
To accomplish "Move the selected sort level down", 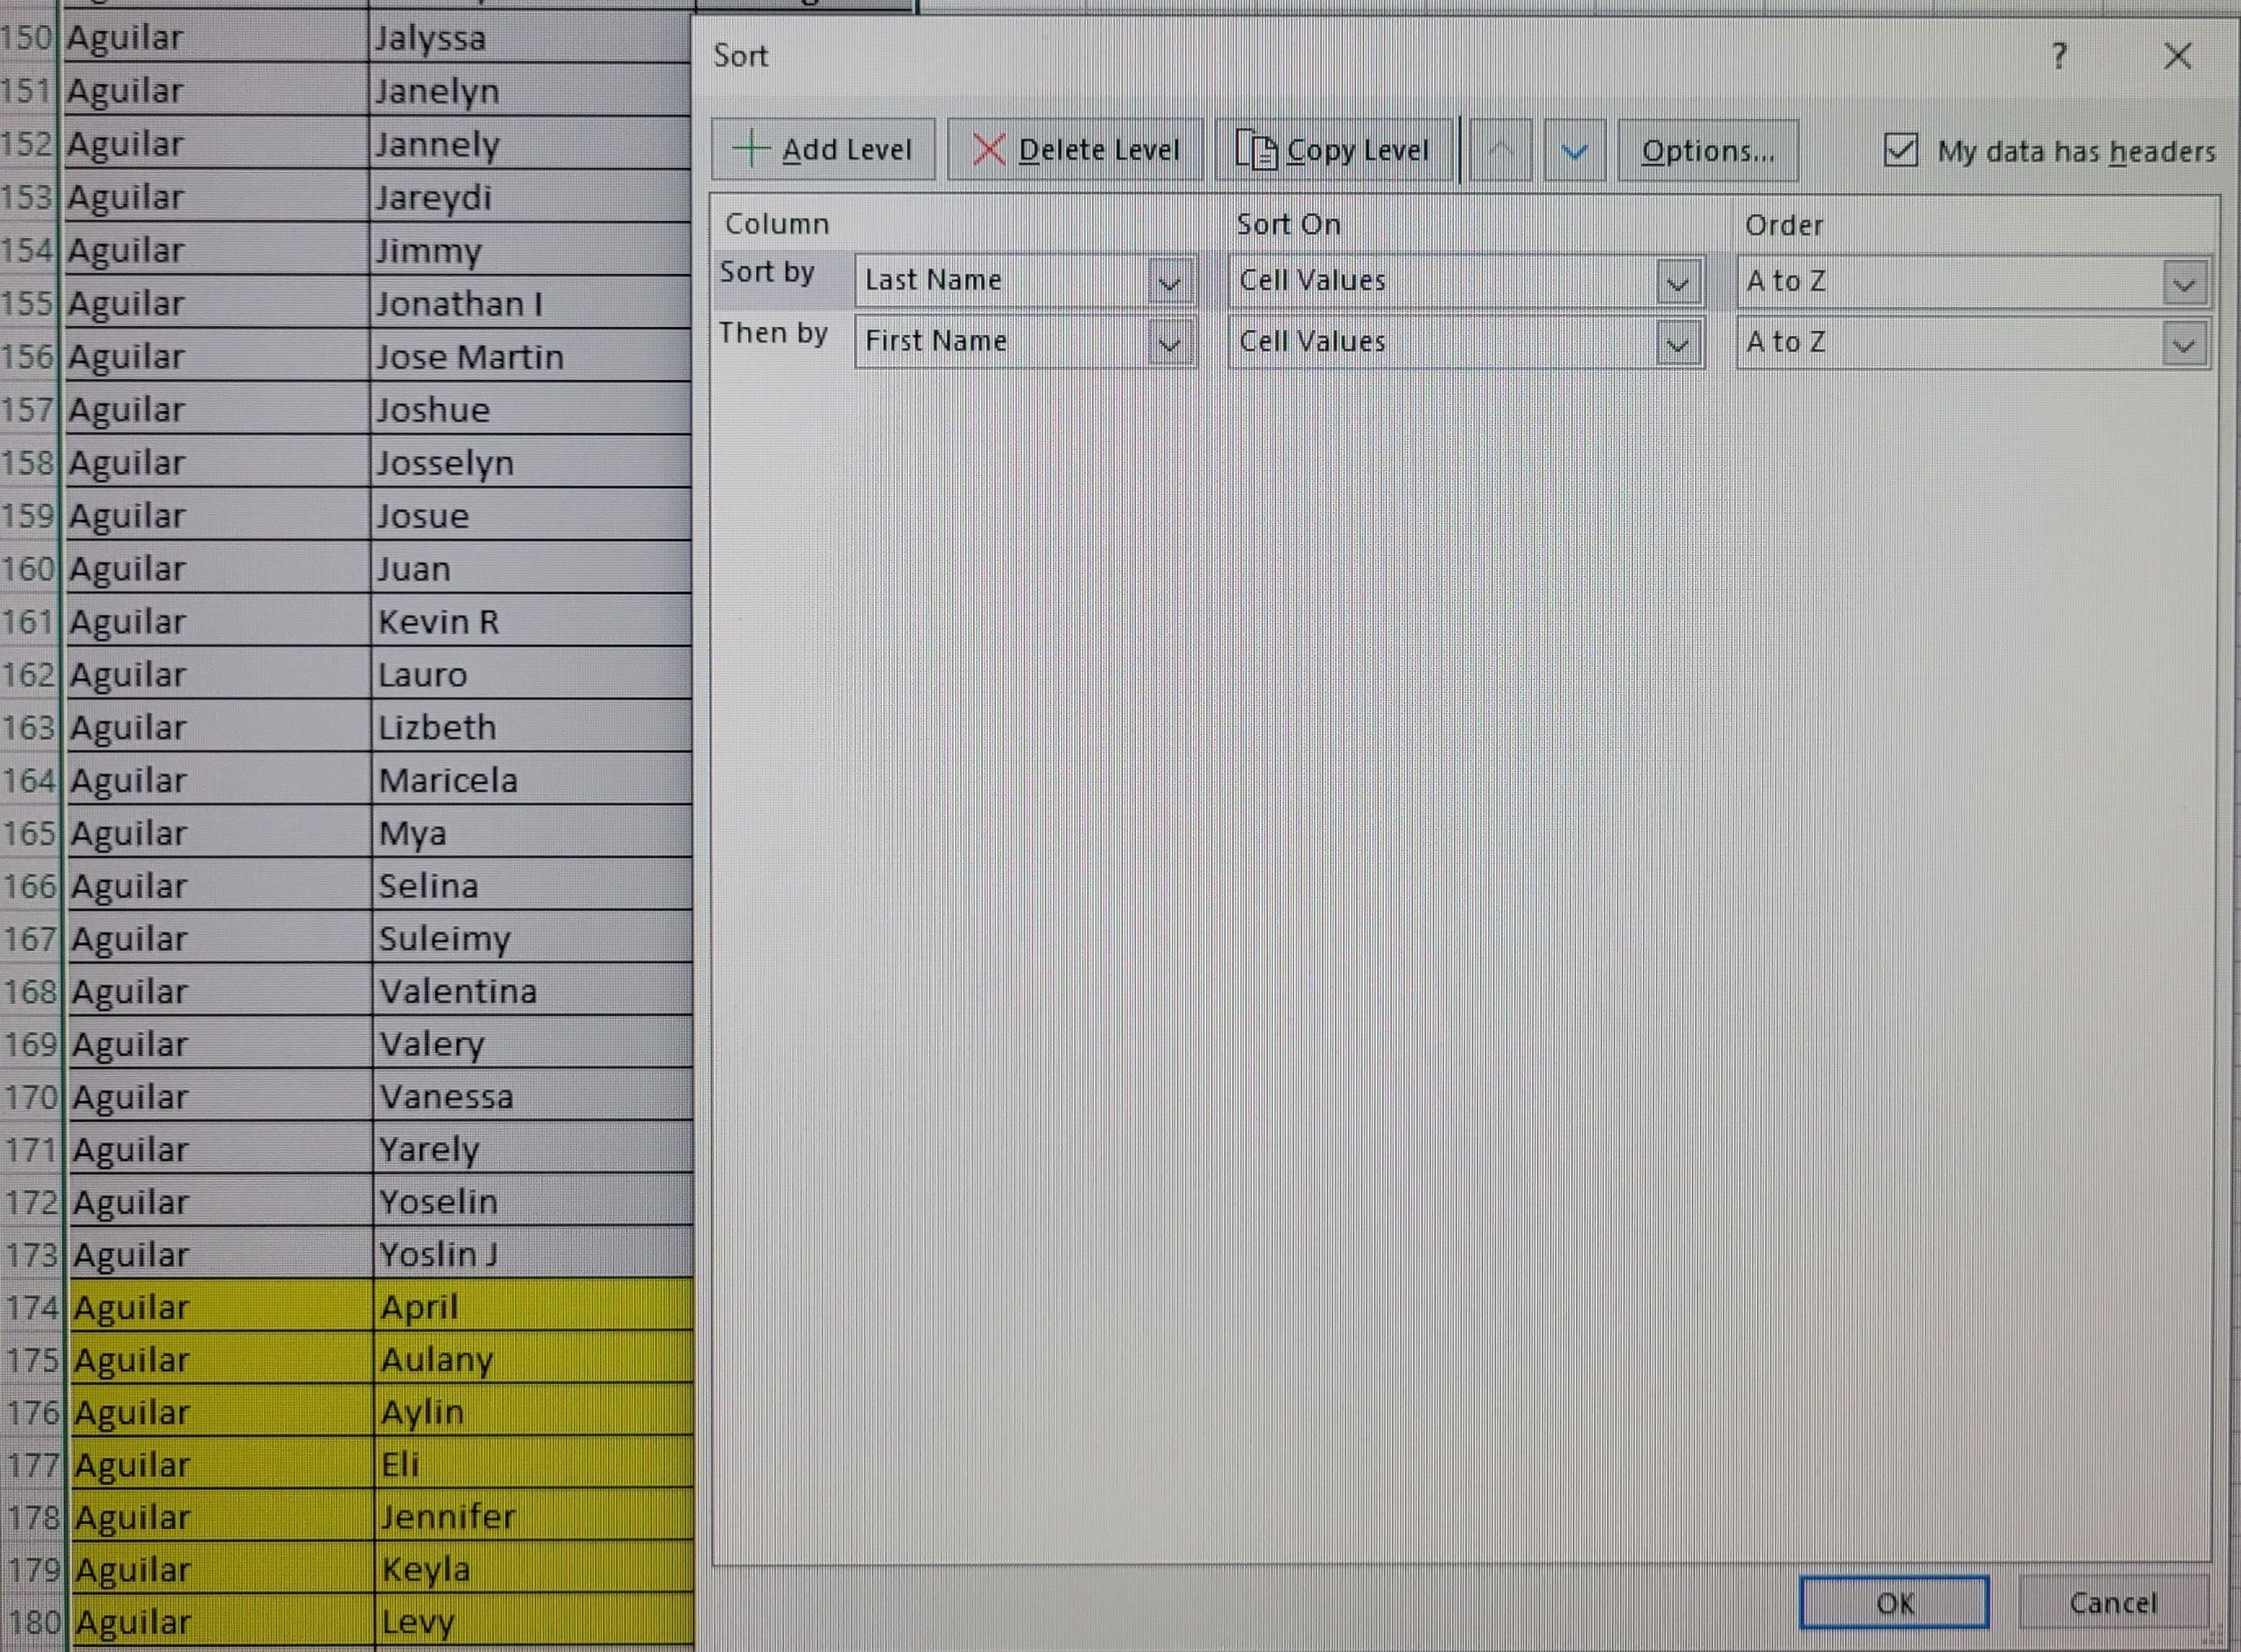I will click(x=1572, y=149).
